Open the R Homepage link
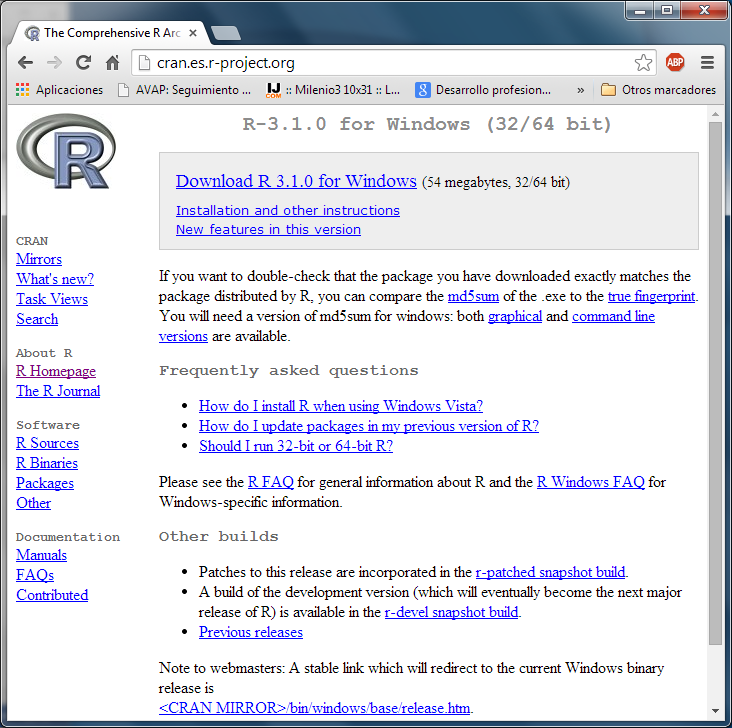This screenshot has height=728, width=732. (56, 371)
